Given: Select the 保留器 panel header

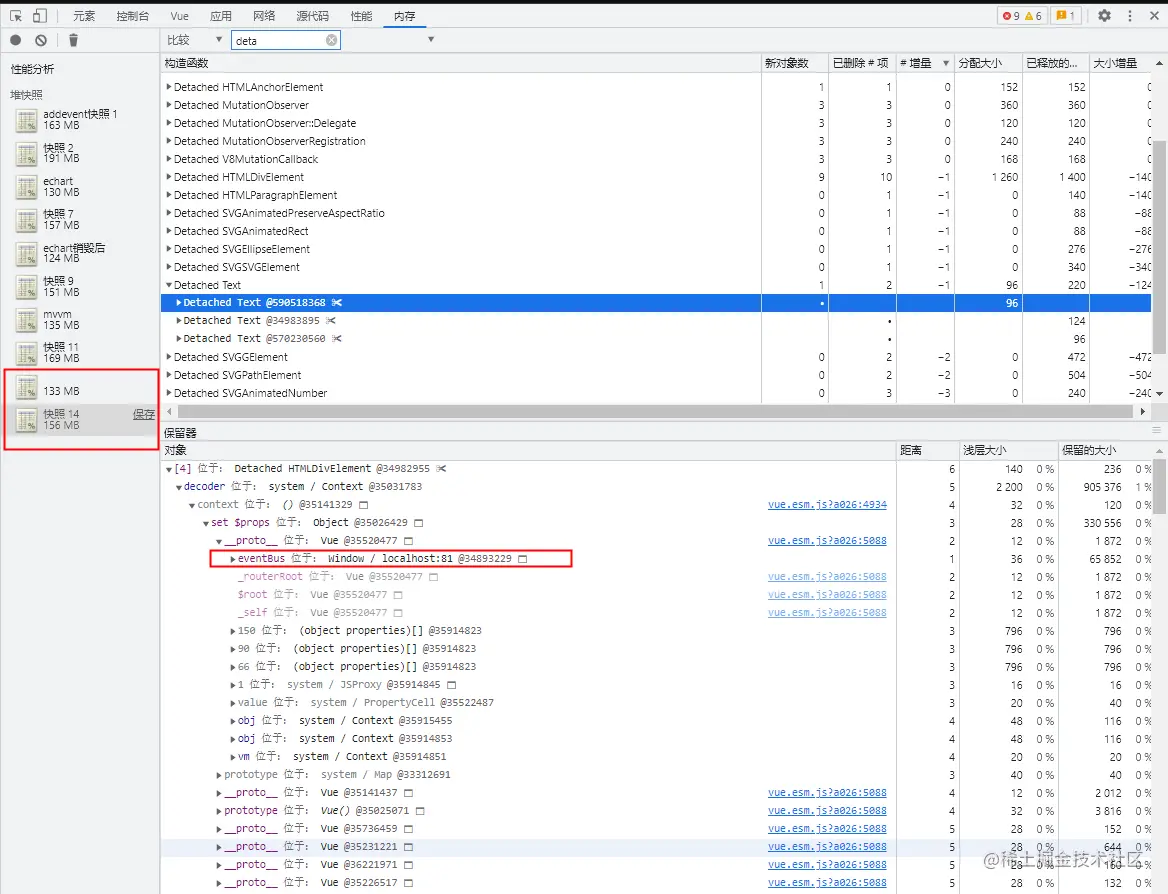Looking at the screenshot, I should [180, 432].
